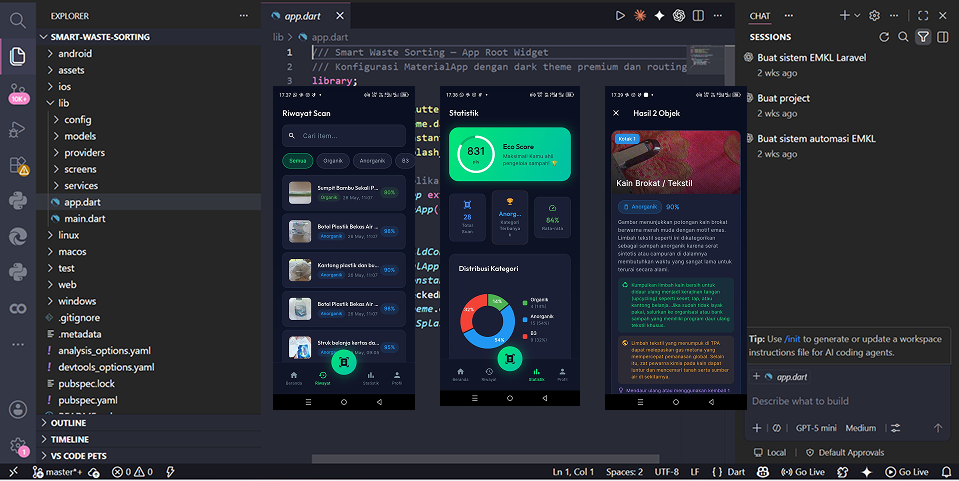Open notifications bell in status bar

[x=946, y=472]
